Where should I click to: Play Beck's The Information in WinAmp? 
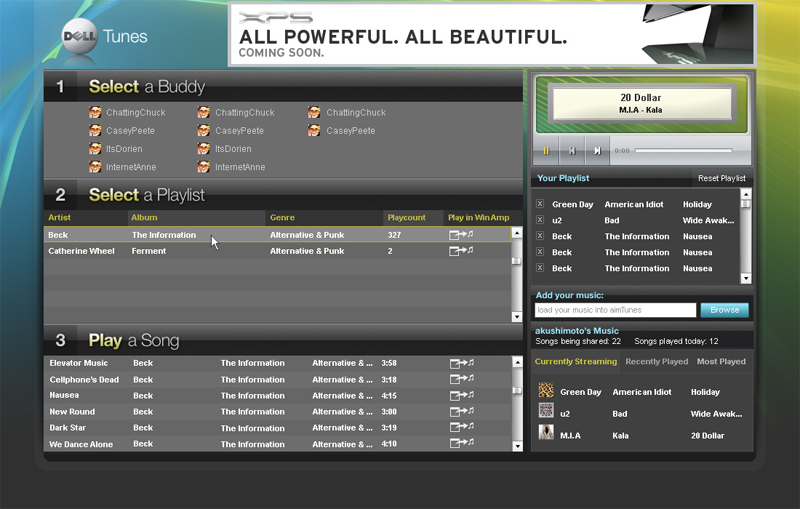[461, 235]
